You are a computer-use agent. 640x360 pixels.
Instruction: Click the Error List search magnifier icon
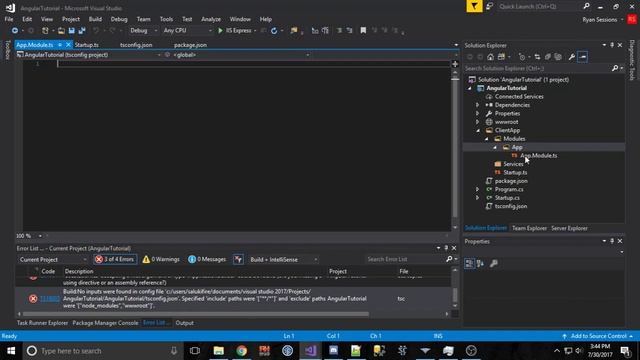pyautogui.click(x=449, y=259)
